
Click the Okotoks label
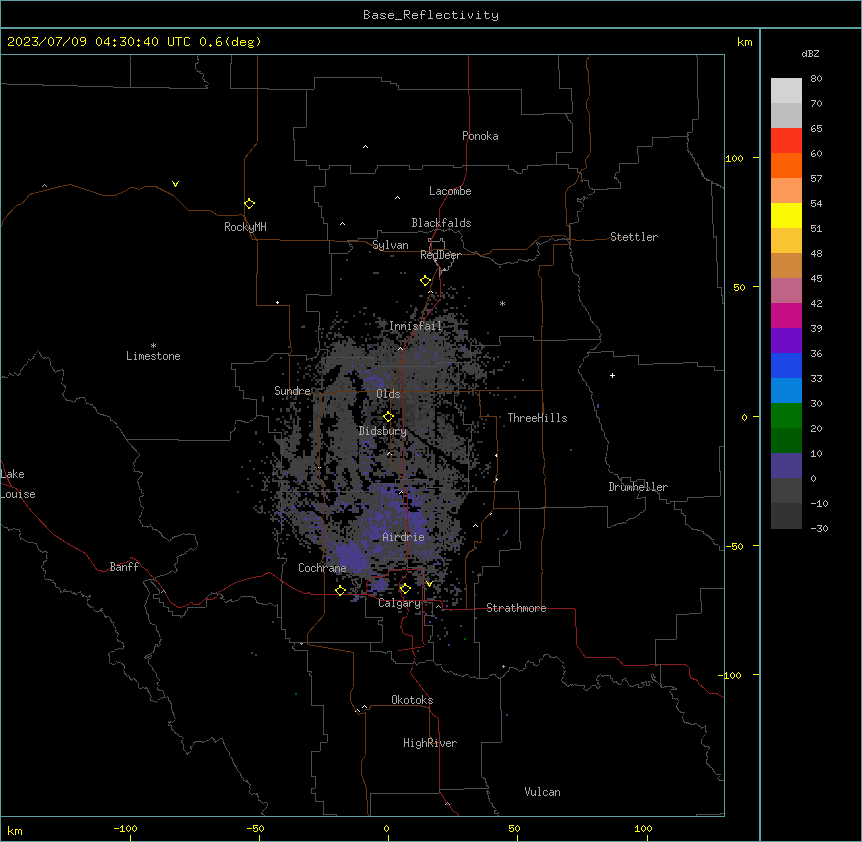coord(412,700)
